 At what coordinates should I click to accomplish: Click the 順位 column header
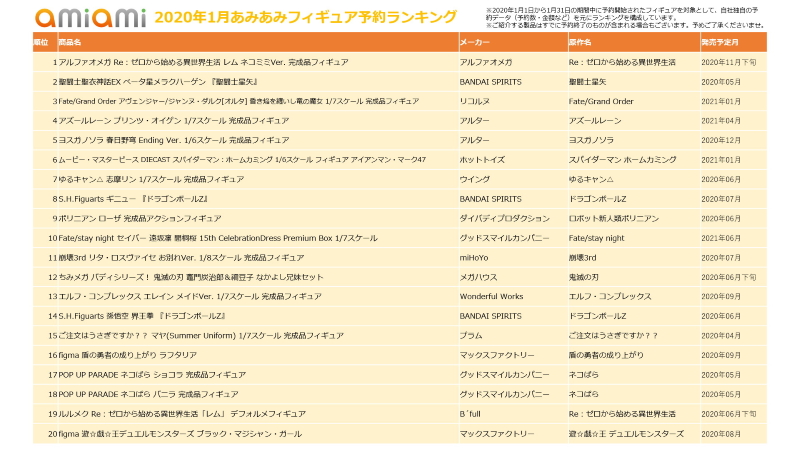click(40, 43)
